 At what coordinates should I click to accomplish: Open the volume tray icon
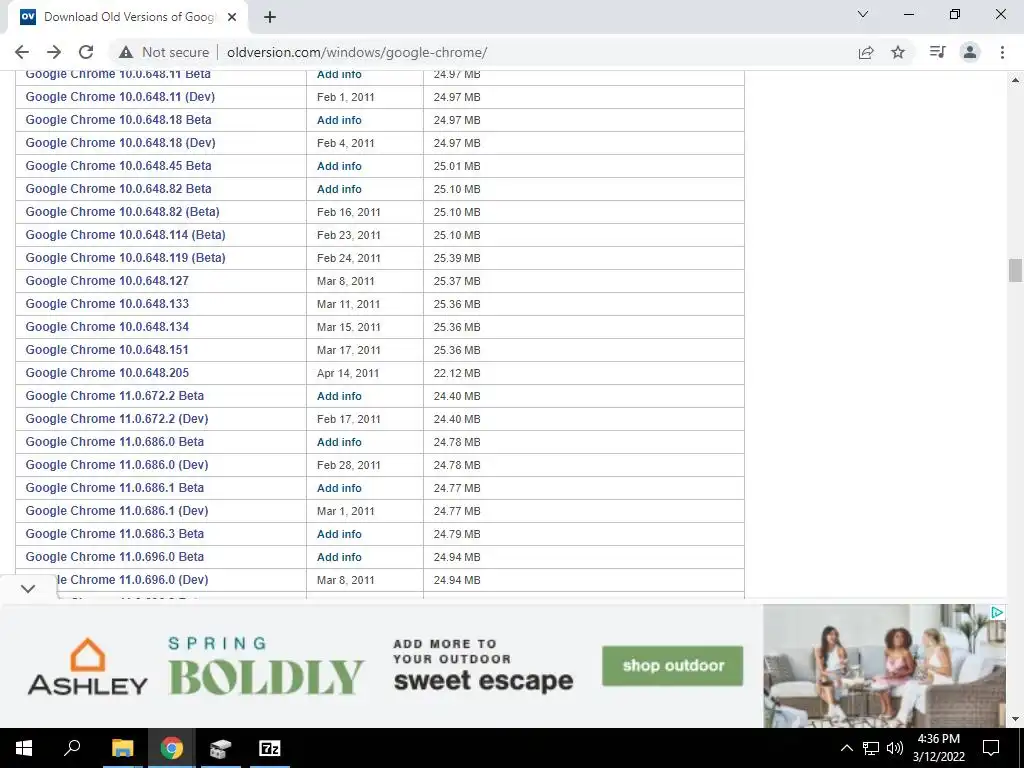click(x=895, y=748)
